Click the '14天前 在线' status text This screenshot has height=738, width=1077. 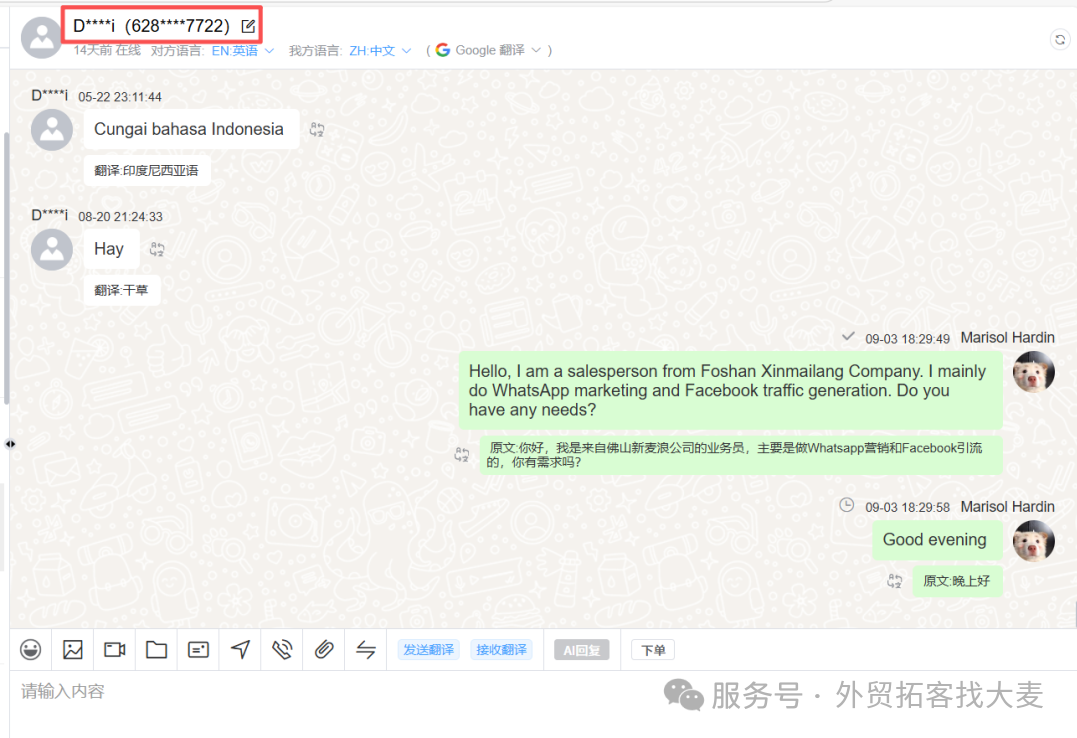[x=107, y=51]
